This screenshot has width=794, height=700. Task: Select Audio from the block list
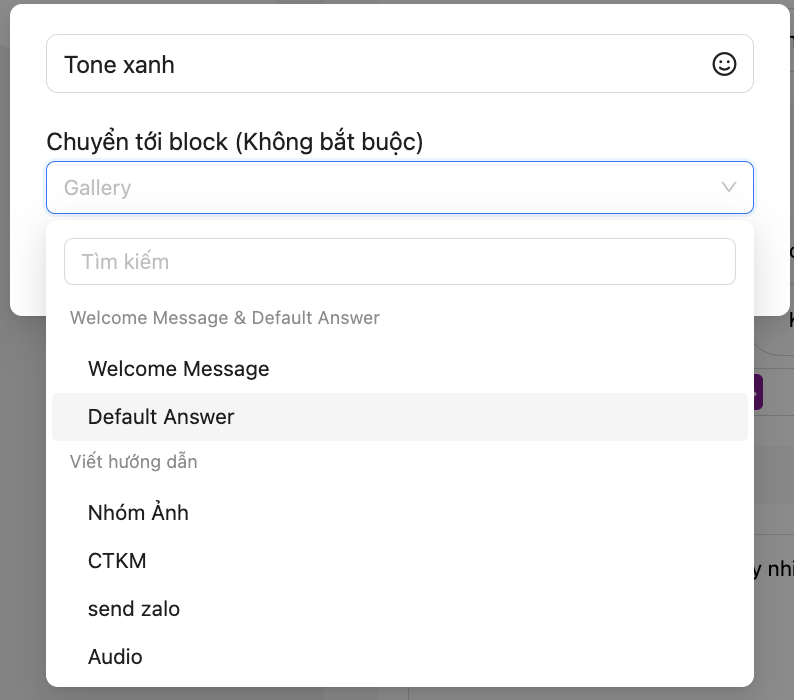point(115,657)
